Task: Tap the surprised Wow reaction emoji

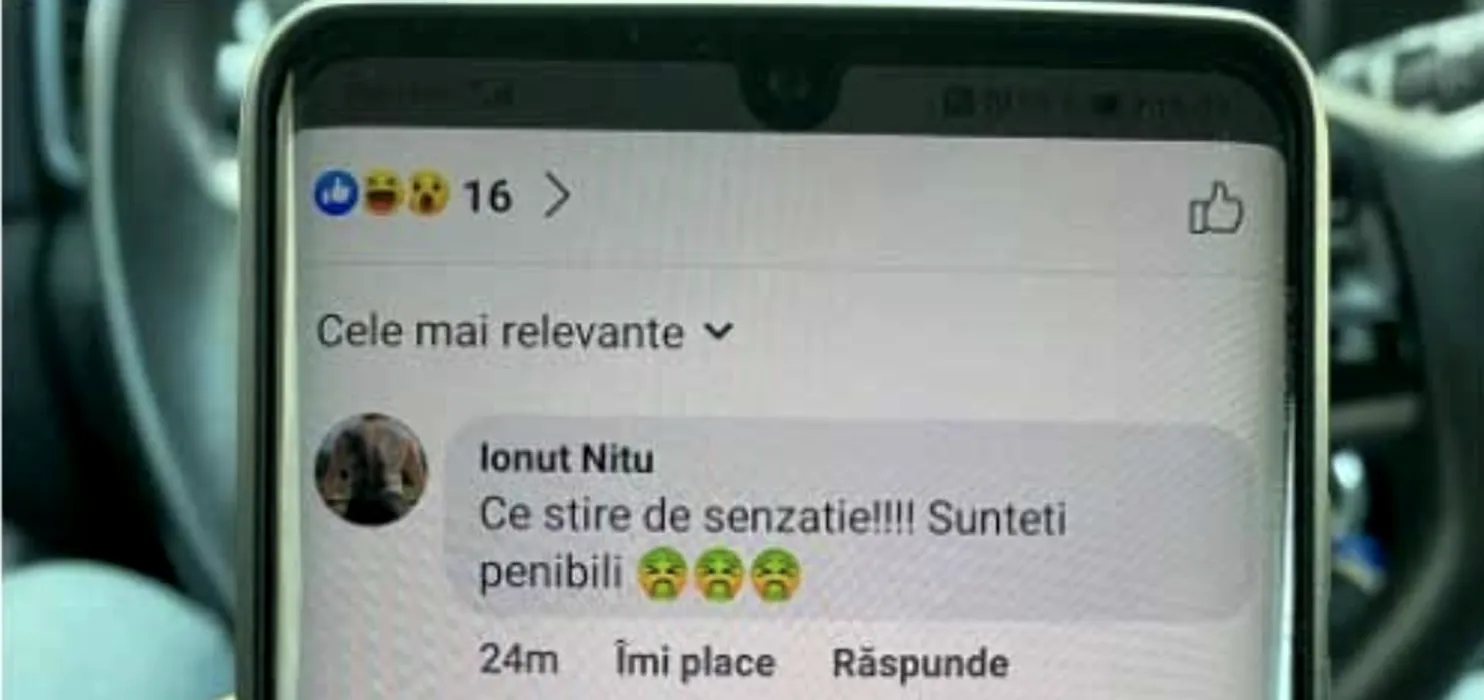Action: (427, 193)
